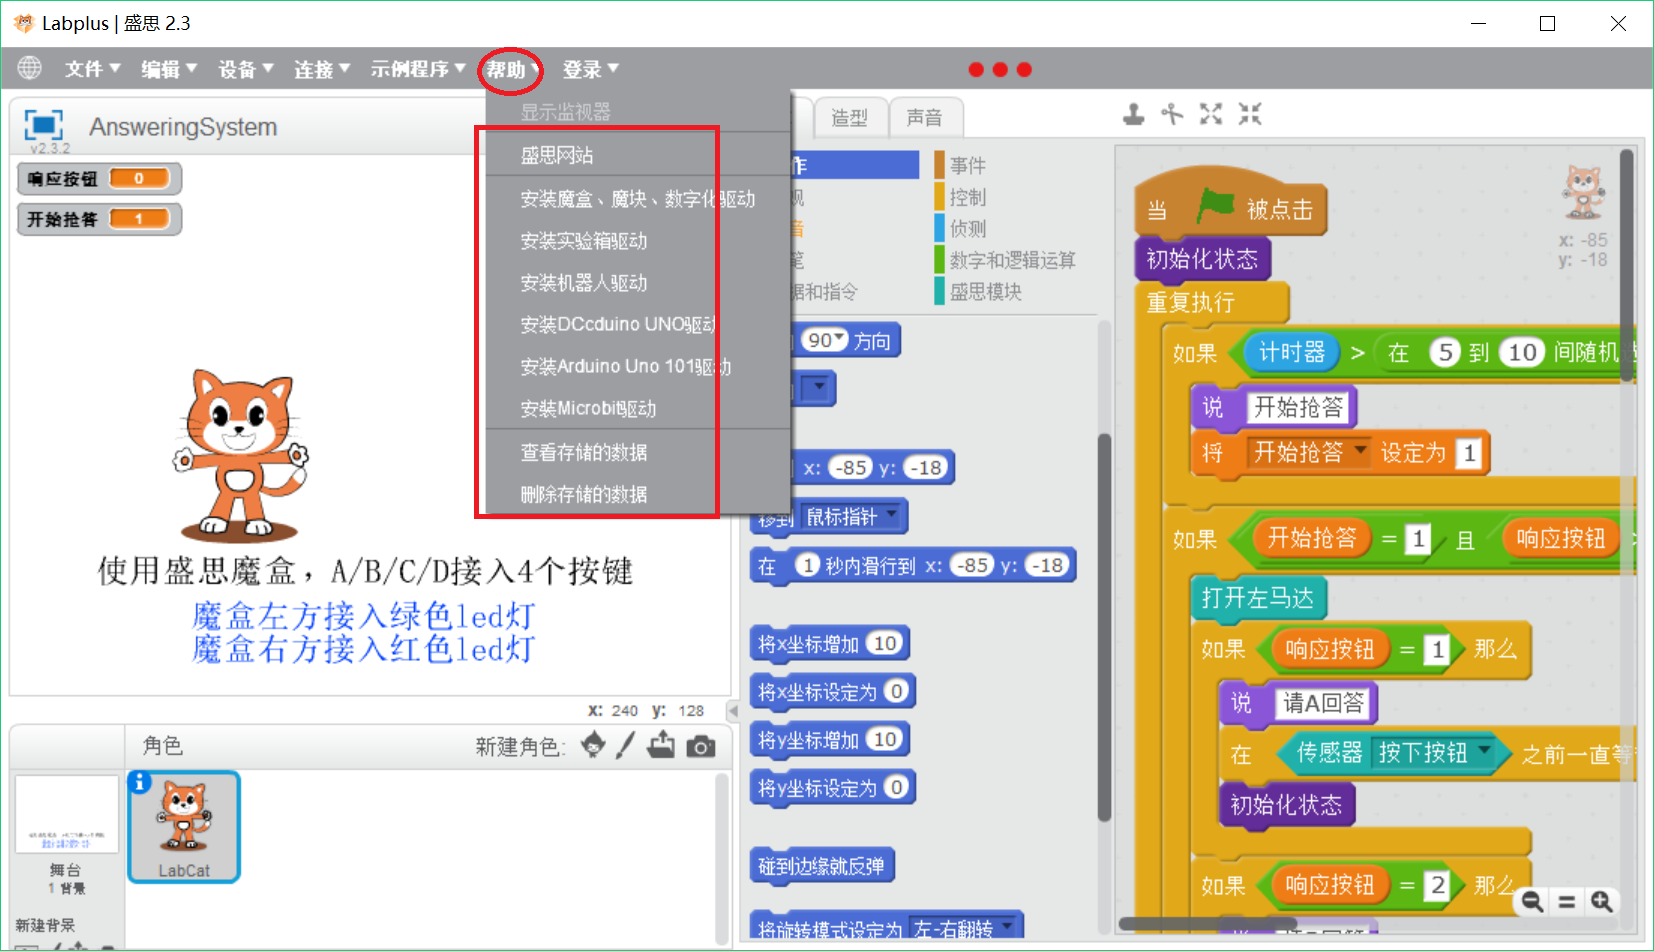This screenshot has width=1654, height=951.
Task: Expand the 连接 menu
Action: [x=321, y=69]
